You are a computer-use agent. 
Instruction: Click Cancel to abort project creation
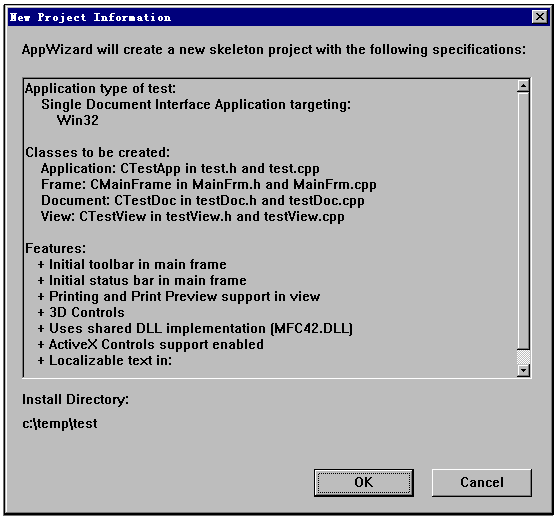click(x=481, y=482)
